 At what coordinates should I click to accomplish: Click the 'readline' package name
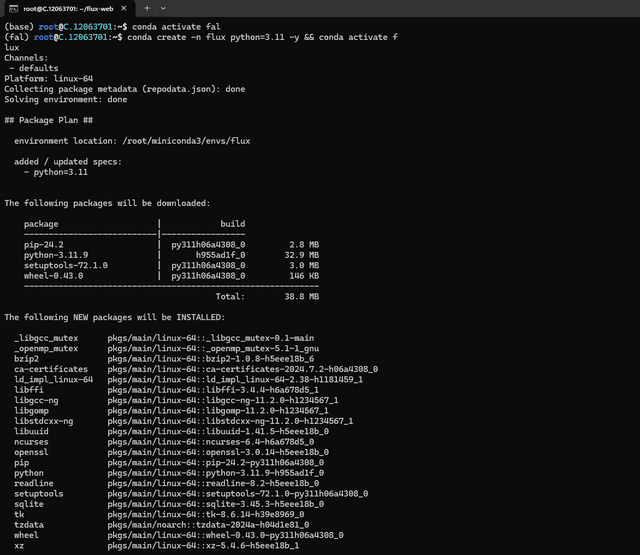(33, 483)
